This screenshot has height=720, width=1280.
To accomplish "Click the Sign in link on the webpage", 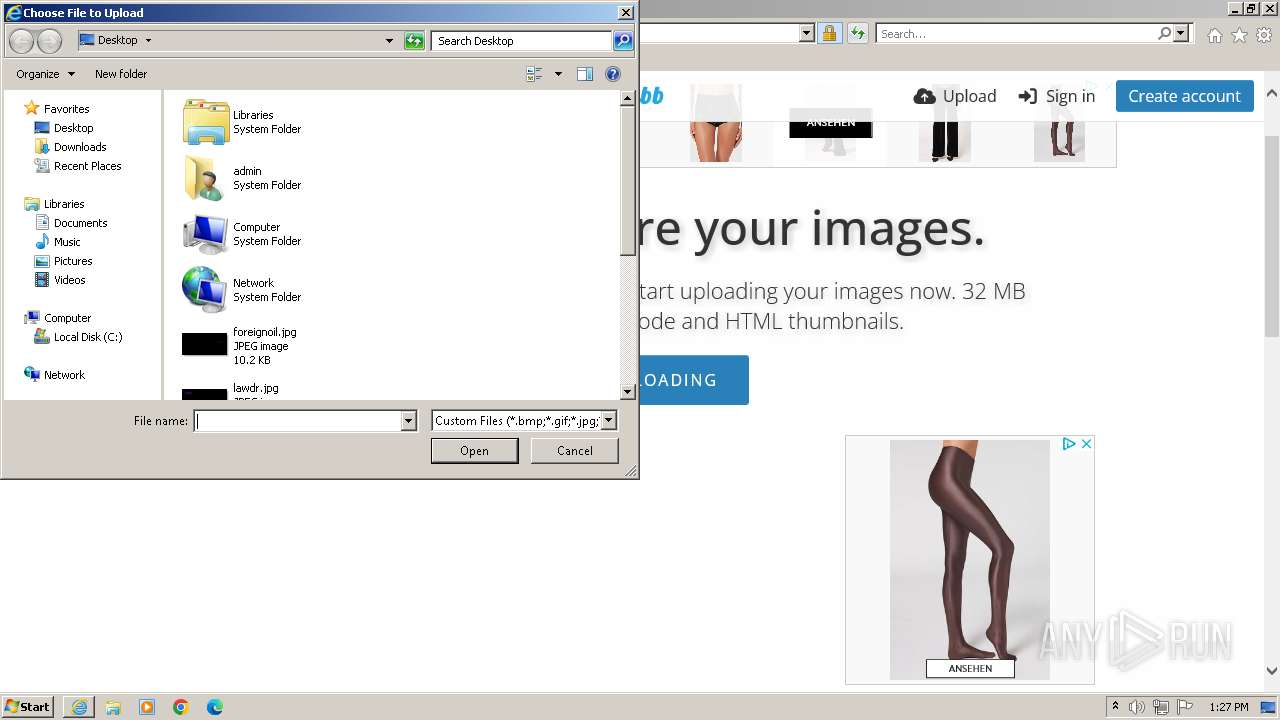I will [x=1057, y=96].
